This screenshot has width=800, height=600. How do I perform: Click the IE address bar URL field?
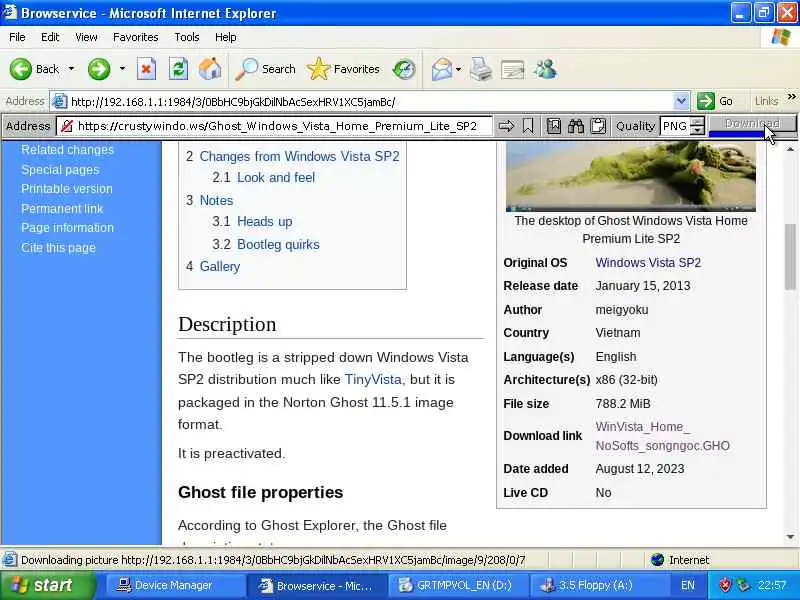click(362, 102)
